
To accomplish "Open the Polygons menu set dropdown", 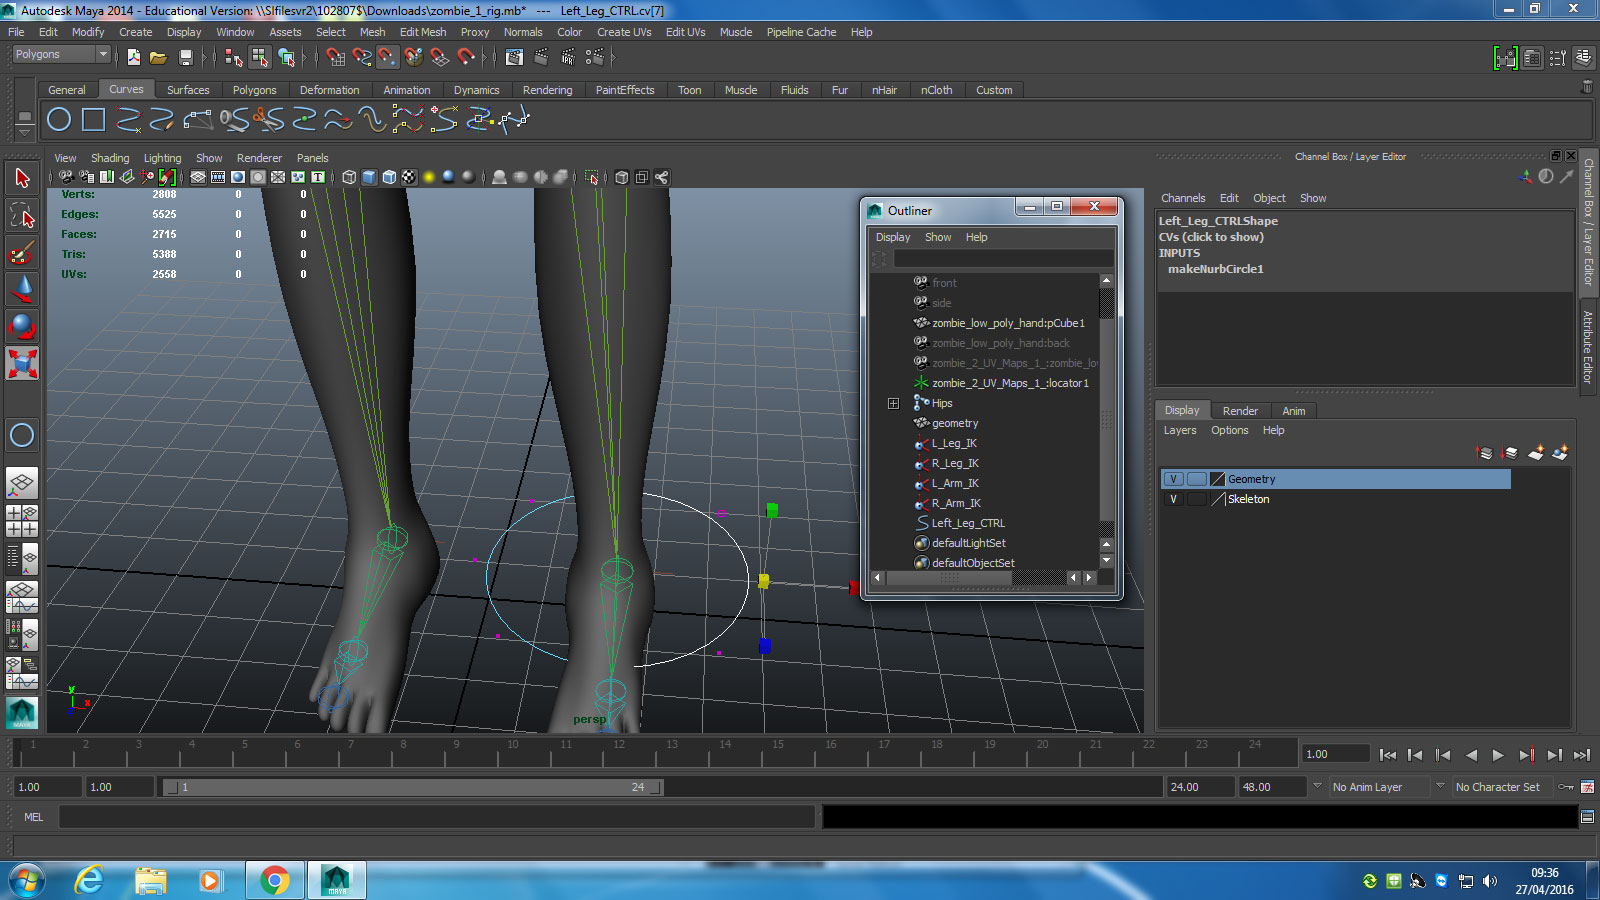I will (61, 54).
